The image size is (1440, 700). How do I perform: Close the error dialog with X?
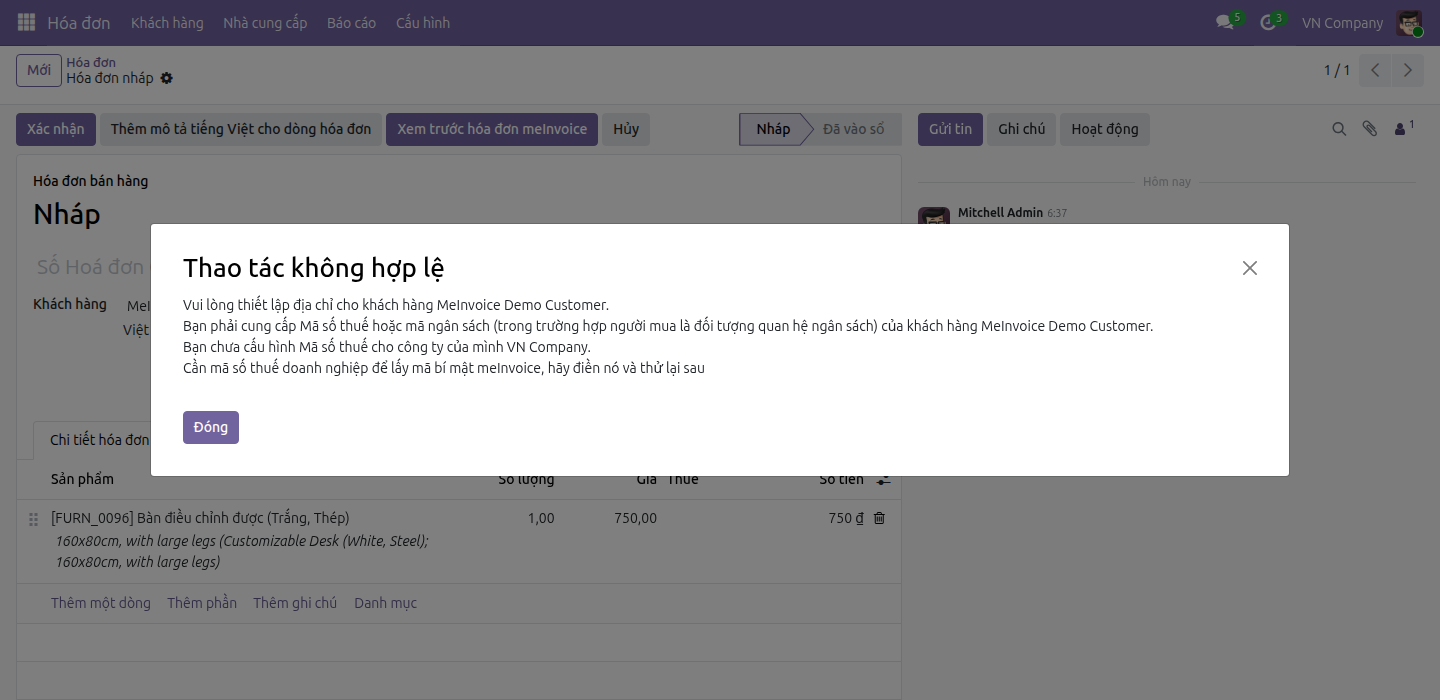[1249, 268]
